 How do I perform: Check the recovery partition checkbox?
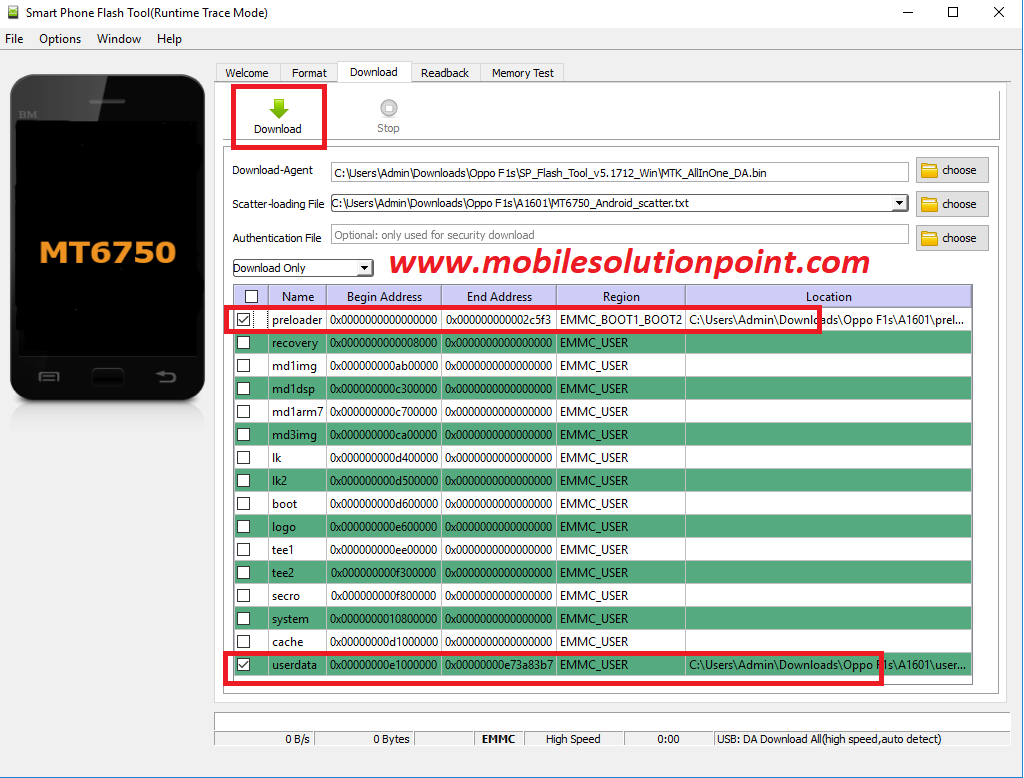coord(244,342)
